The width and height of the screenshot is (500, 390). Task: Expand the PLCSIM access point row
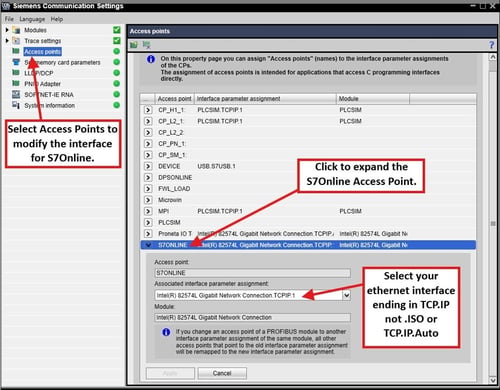148,222
